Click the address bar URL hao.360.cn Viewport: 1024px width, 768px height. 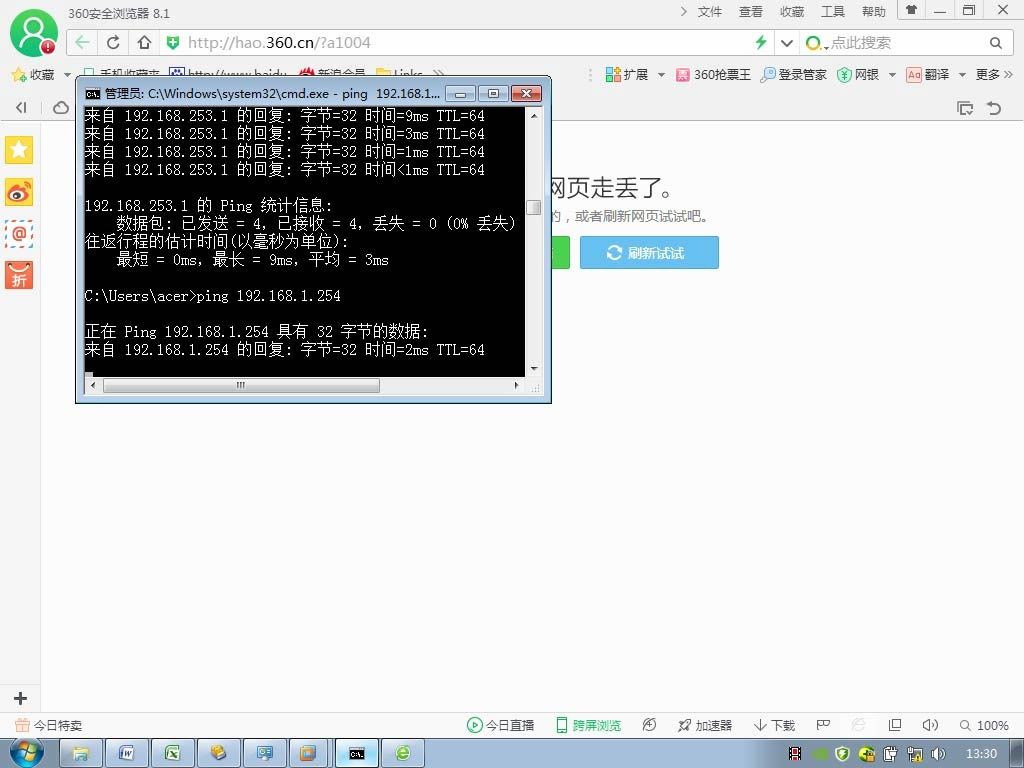pos(279,42)
